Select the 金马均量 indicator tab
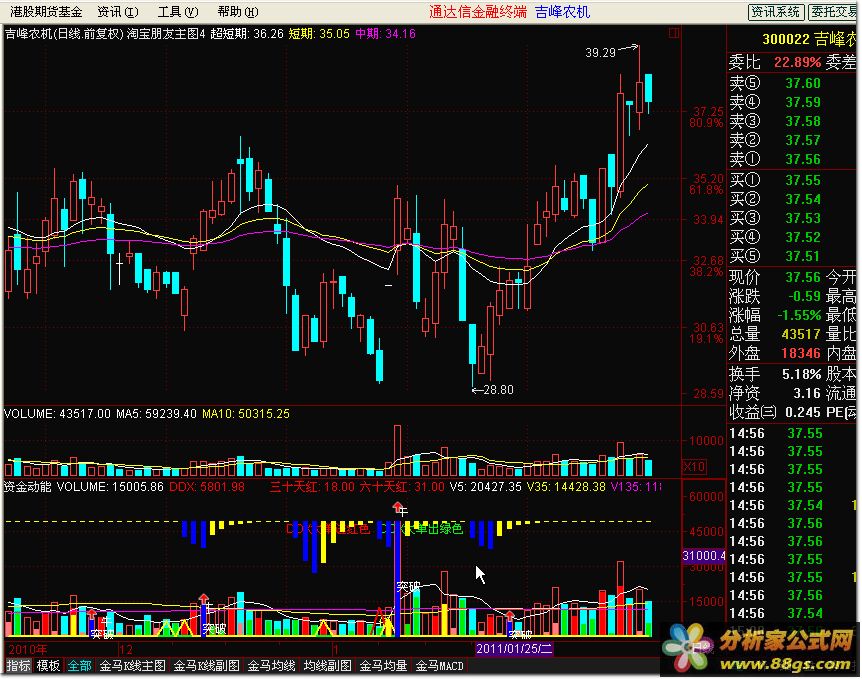 click(x=383, y=666)
